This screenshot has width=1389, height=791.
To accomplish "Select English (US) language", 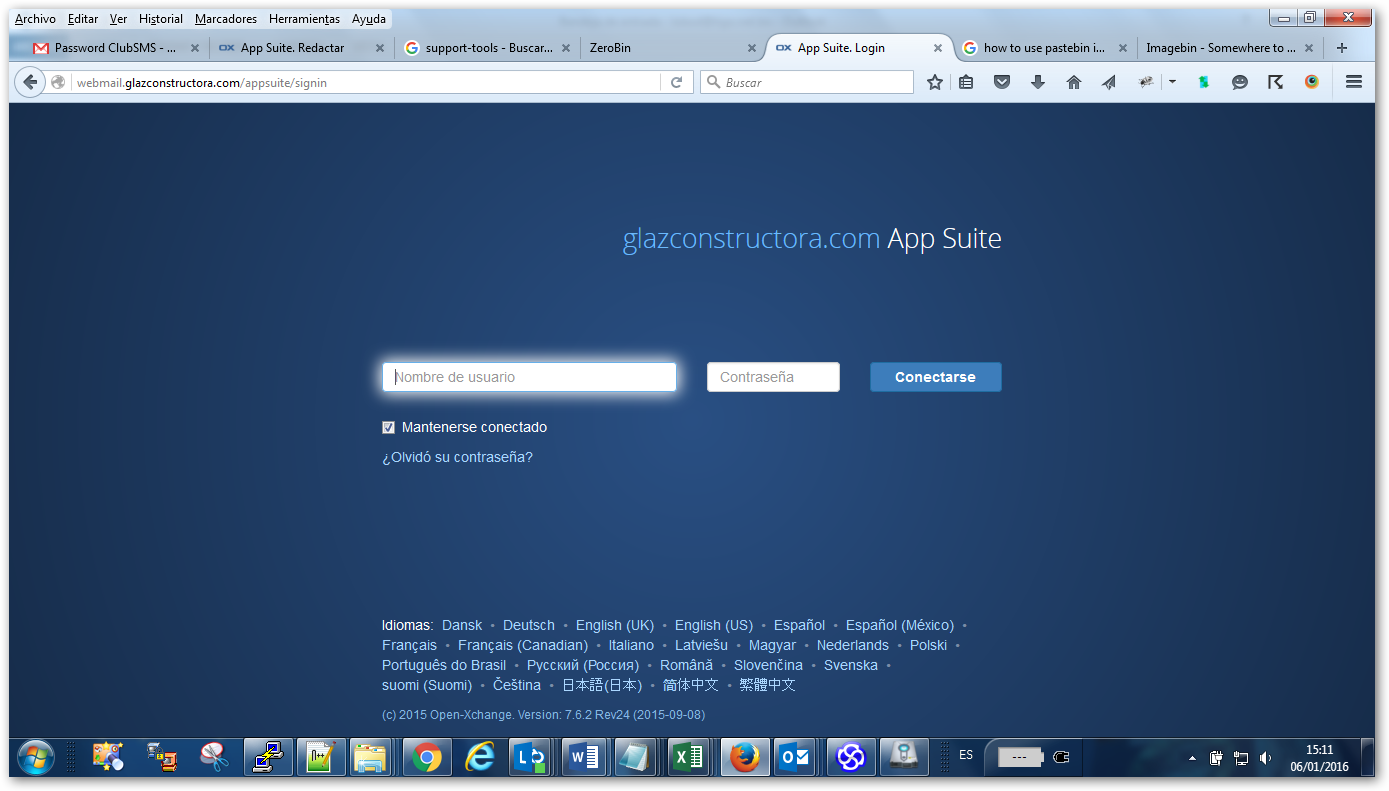I will tap(714, 625).
